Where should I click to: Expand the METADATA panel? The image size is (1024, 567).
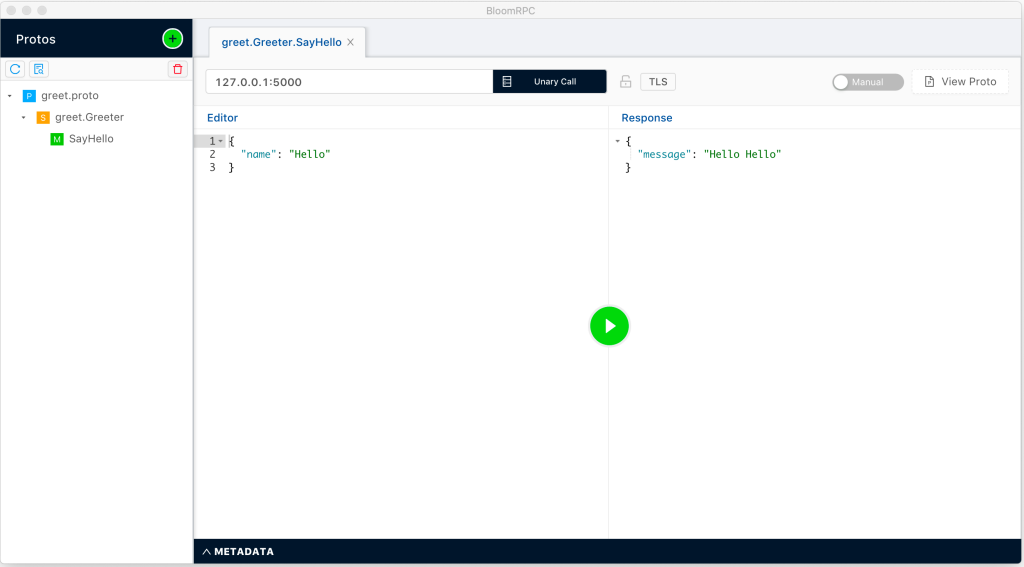coord(238,552)
